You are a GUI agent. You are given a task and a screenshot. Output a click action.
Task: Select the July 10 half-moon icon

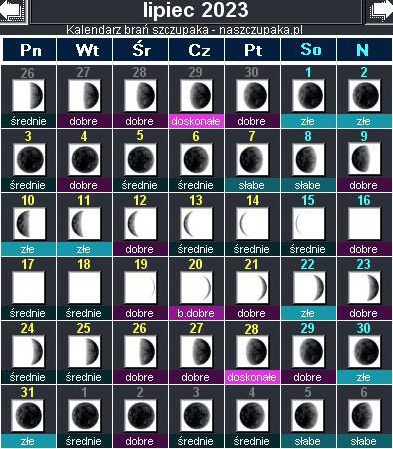29,223
